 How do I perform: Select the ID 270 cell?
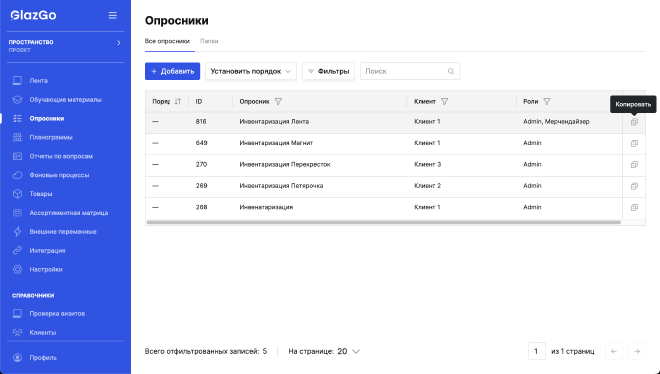201,164
